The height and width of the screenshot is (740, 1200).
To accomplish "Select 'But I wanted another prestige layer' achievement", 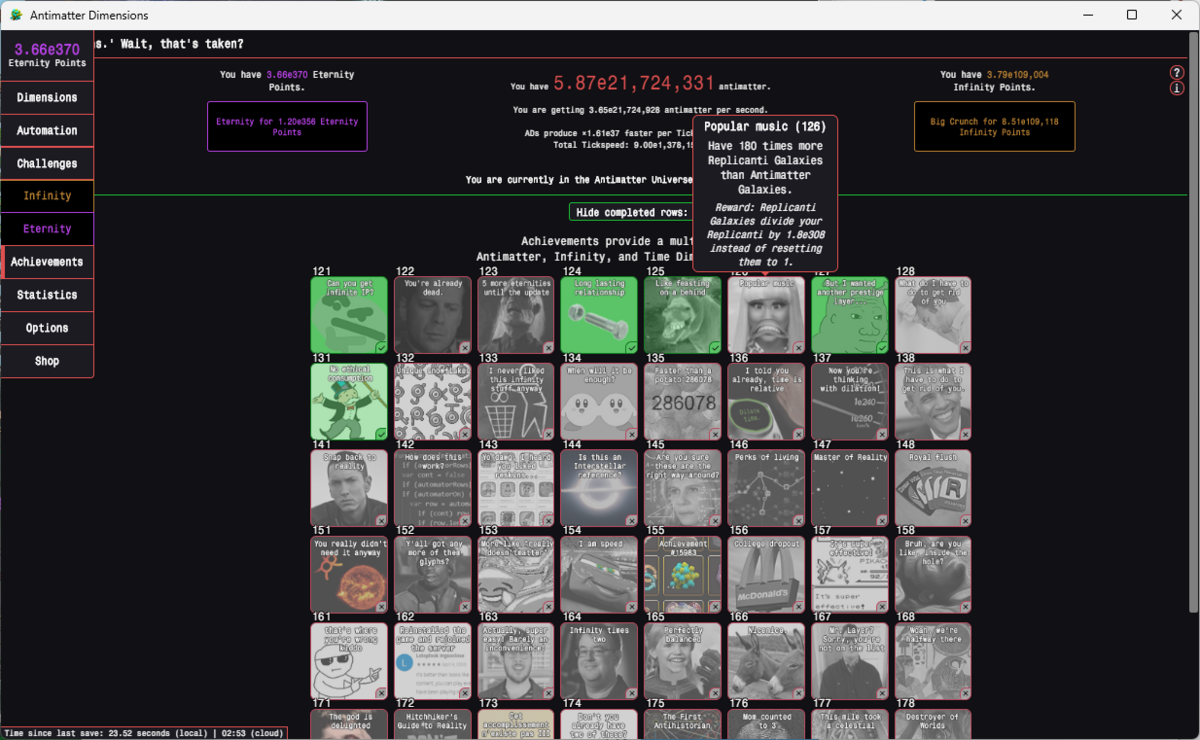I will click(x=850, y=315).
